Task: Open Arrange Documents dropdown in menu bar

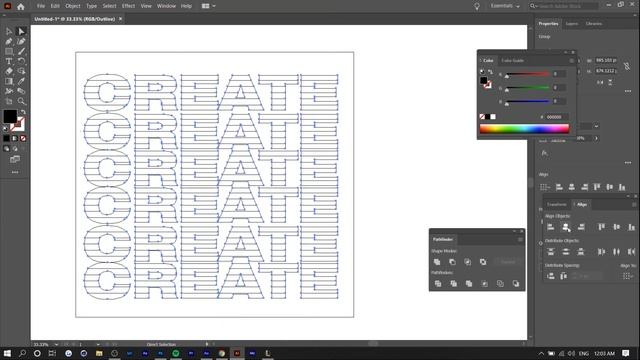Action: pyautogui.click(x=209, y=6)
